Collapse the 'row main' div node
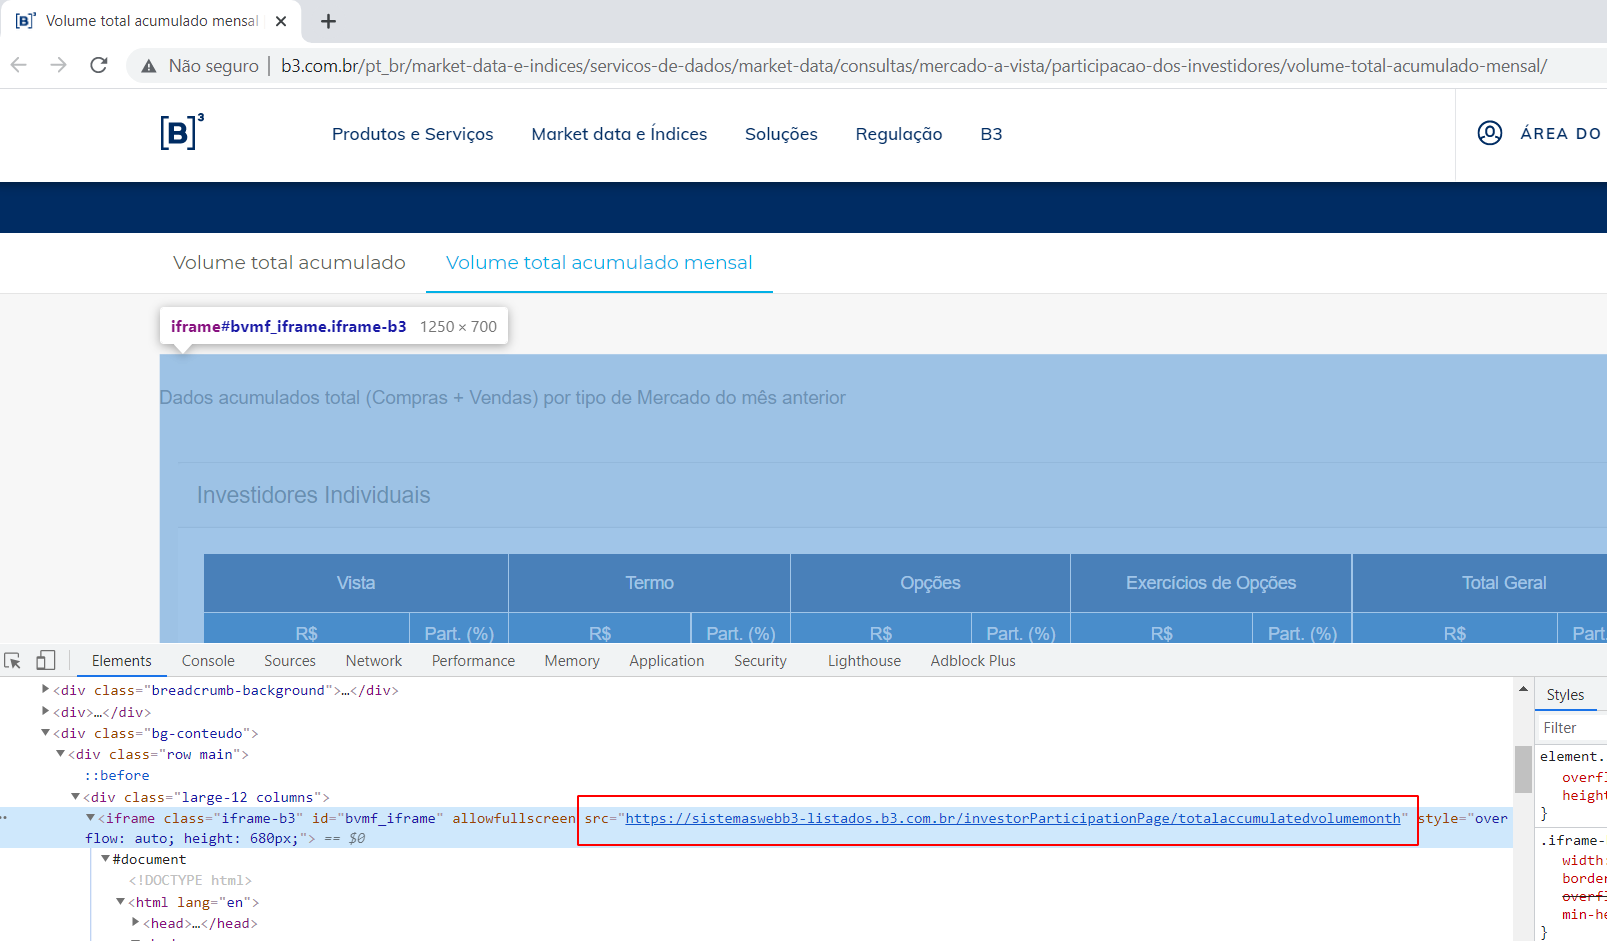 pos(60,754)
